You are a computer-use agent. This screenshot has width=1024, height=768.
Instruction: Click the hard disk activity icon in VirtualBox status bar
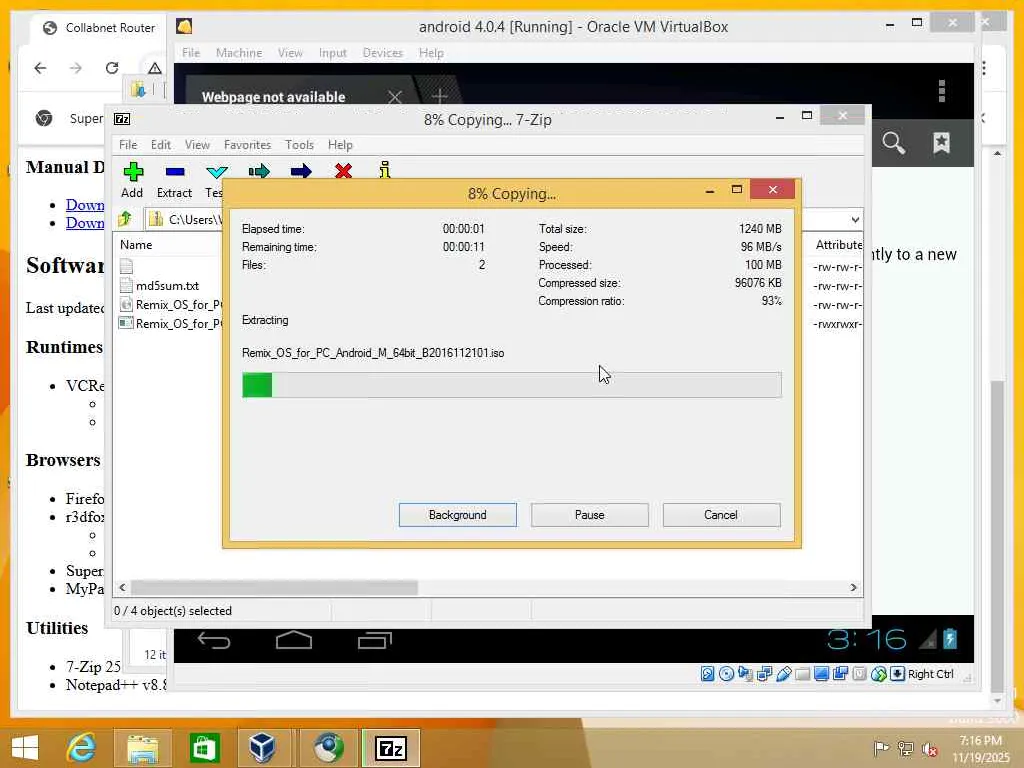707,674
